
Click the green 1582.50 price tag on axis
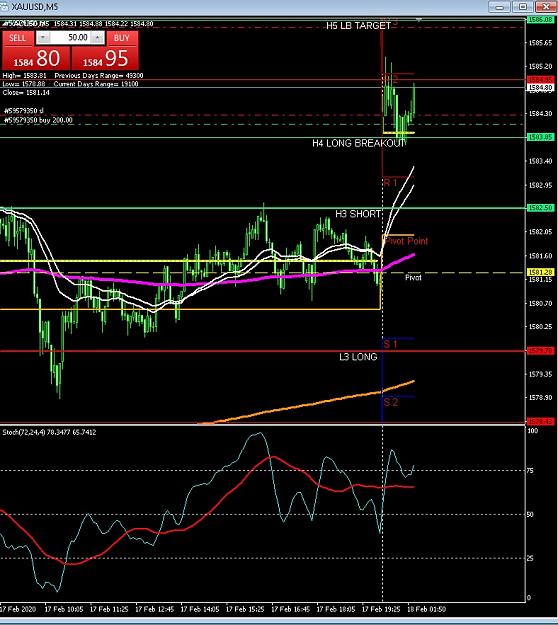540,208
